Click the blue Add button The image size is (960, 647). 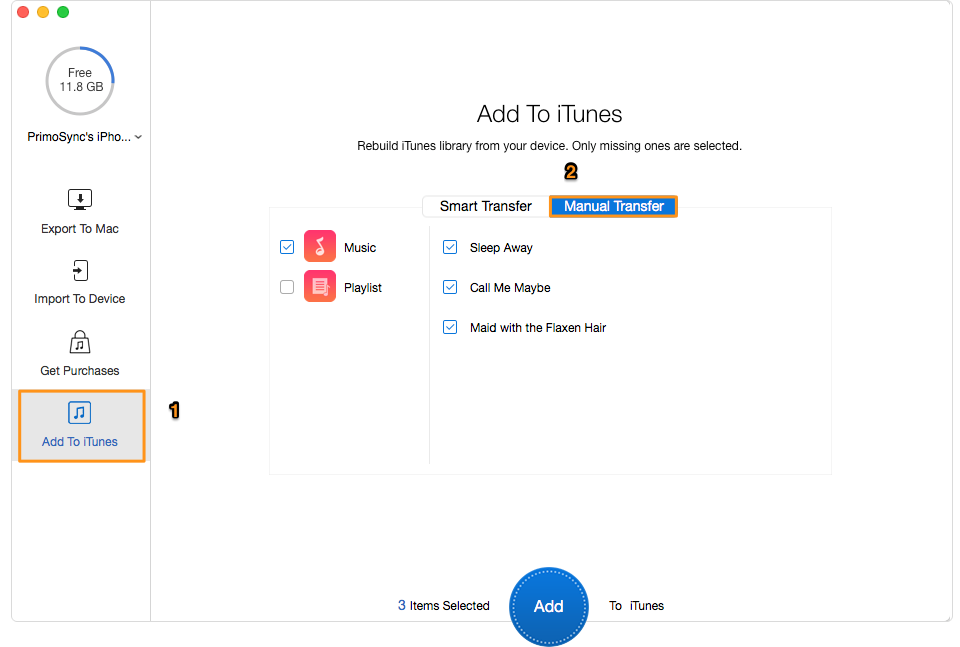[x=549, y=606]
